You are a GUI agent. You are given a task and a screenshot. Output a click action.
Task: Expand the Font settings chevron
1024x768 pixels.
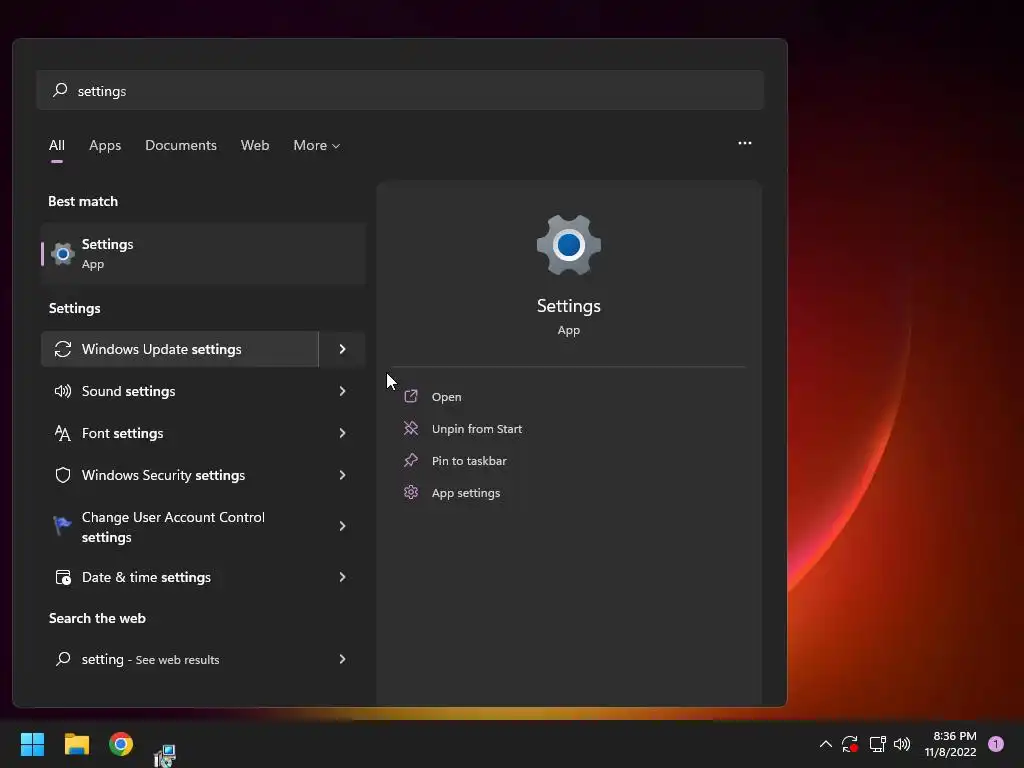[342, 433]
